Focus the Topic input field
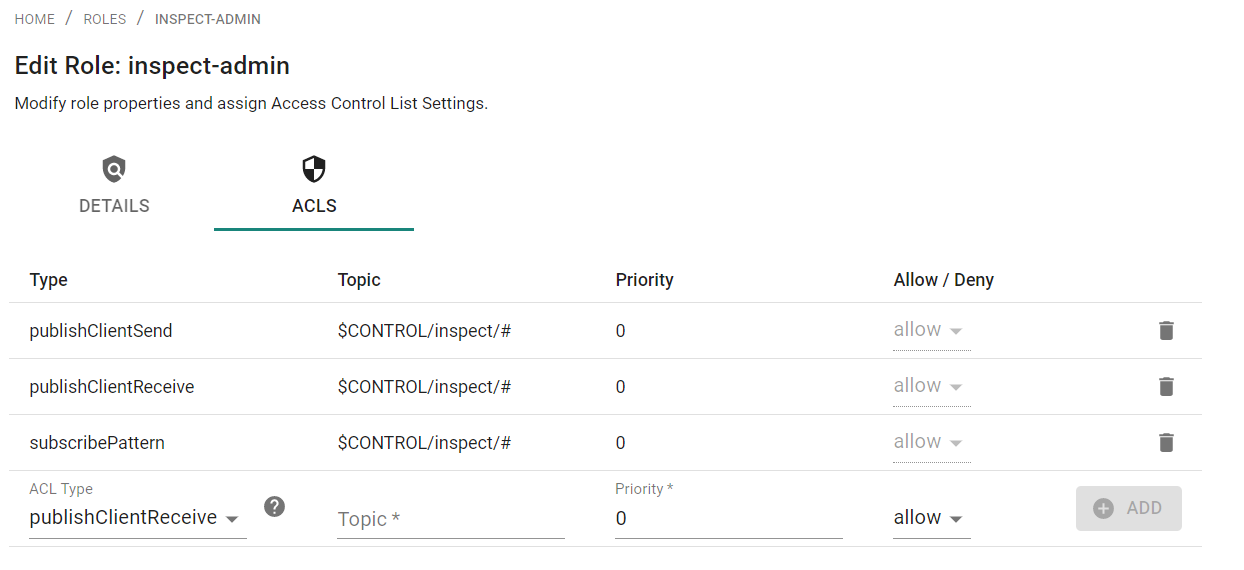Image resolution: width=1244 pixels, height=570 pixels. tap(451, 519)
